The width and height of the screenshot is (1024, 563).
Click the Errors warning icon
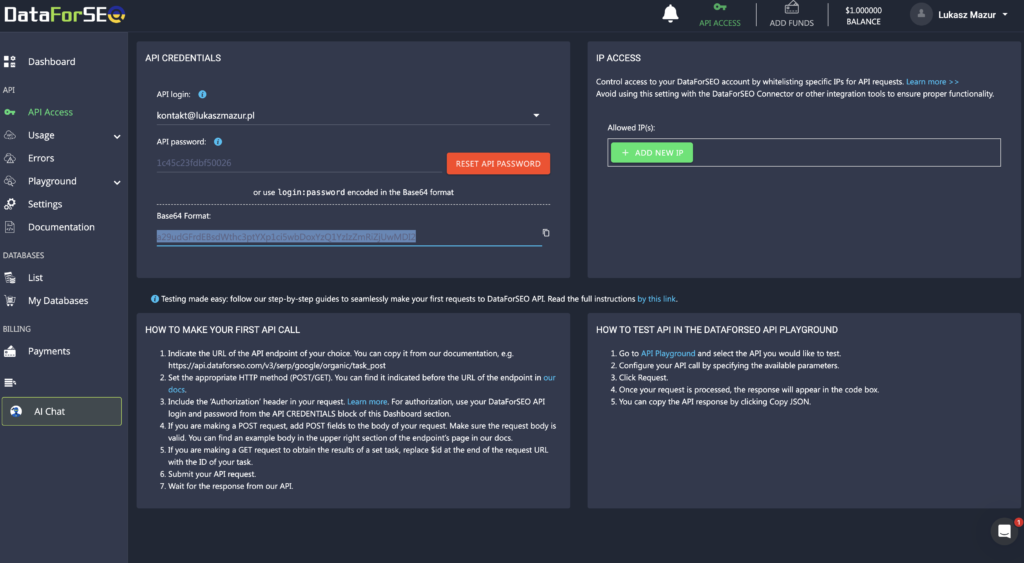coord(10,158)
